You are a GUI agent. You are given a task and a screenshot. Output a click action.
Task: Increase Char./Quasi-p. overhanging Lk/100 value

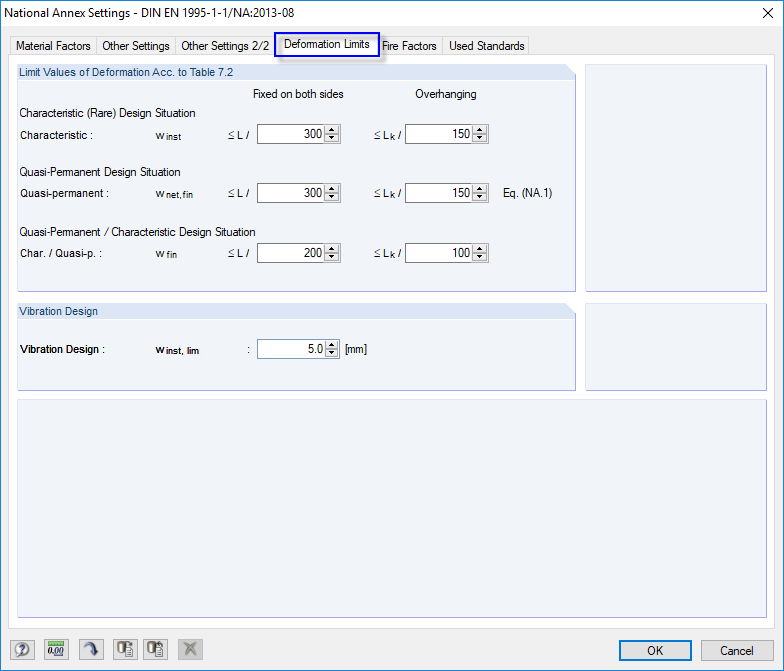pyautogui.click(x=480, y=249)
